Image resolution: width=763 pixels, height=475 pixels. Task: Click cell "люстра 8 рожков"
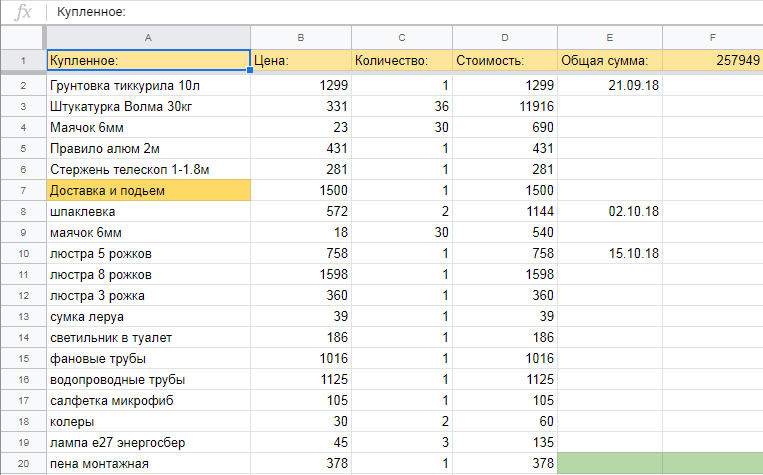148,274
